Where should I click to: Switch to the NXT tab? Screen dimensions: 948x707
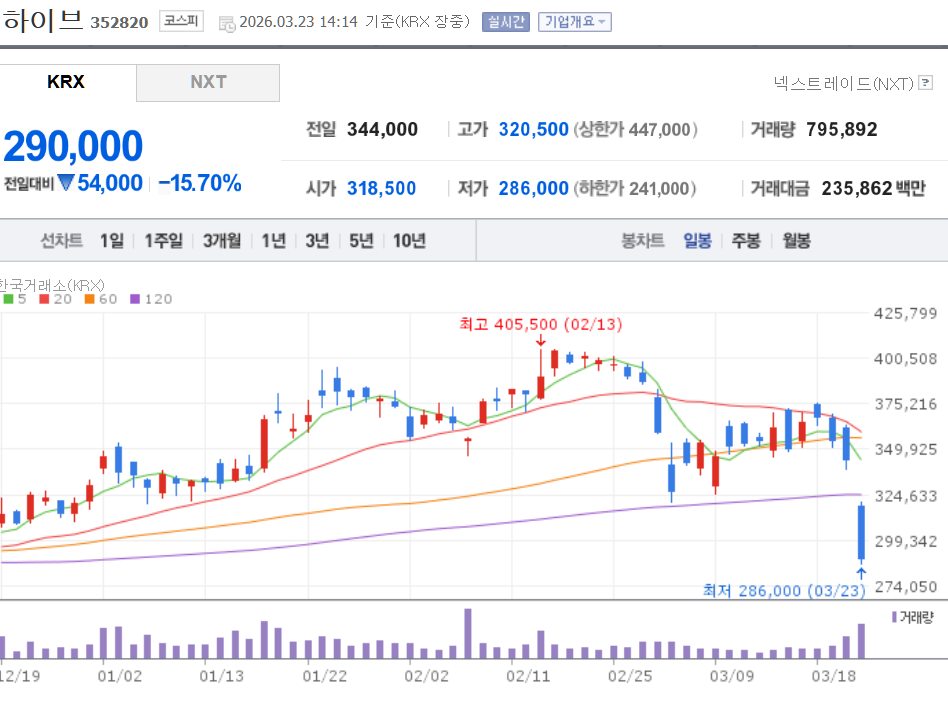point(208,83)
